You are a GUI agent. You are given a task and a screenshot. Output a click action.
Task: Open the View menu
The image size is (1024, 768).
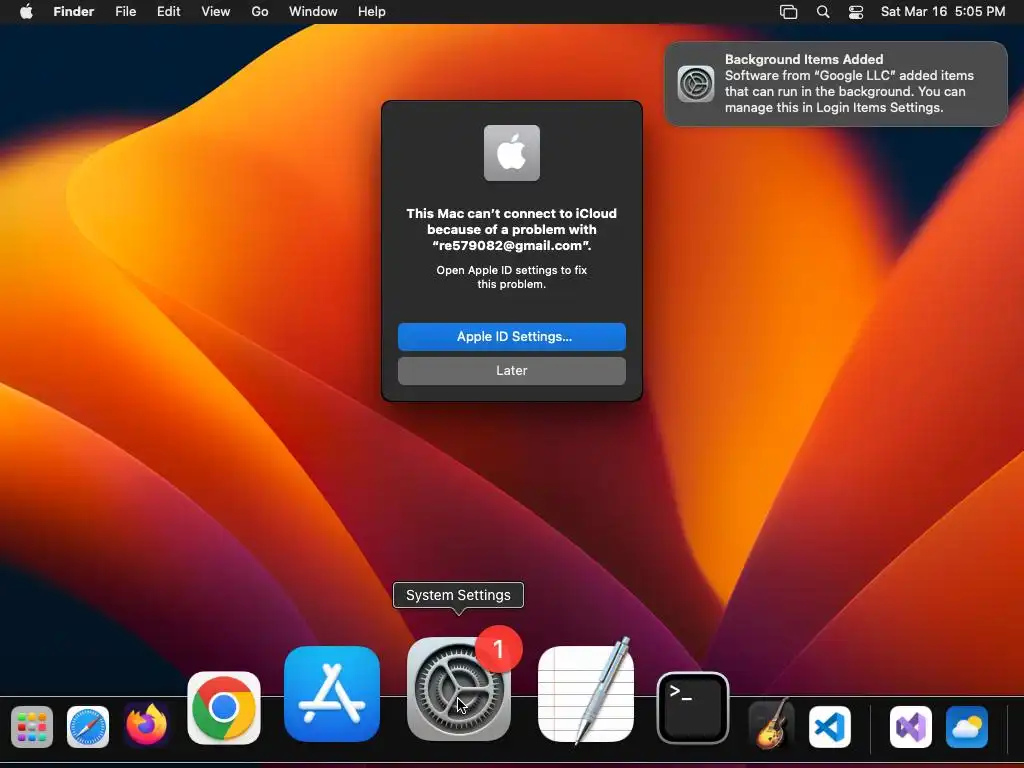216,12
